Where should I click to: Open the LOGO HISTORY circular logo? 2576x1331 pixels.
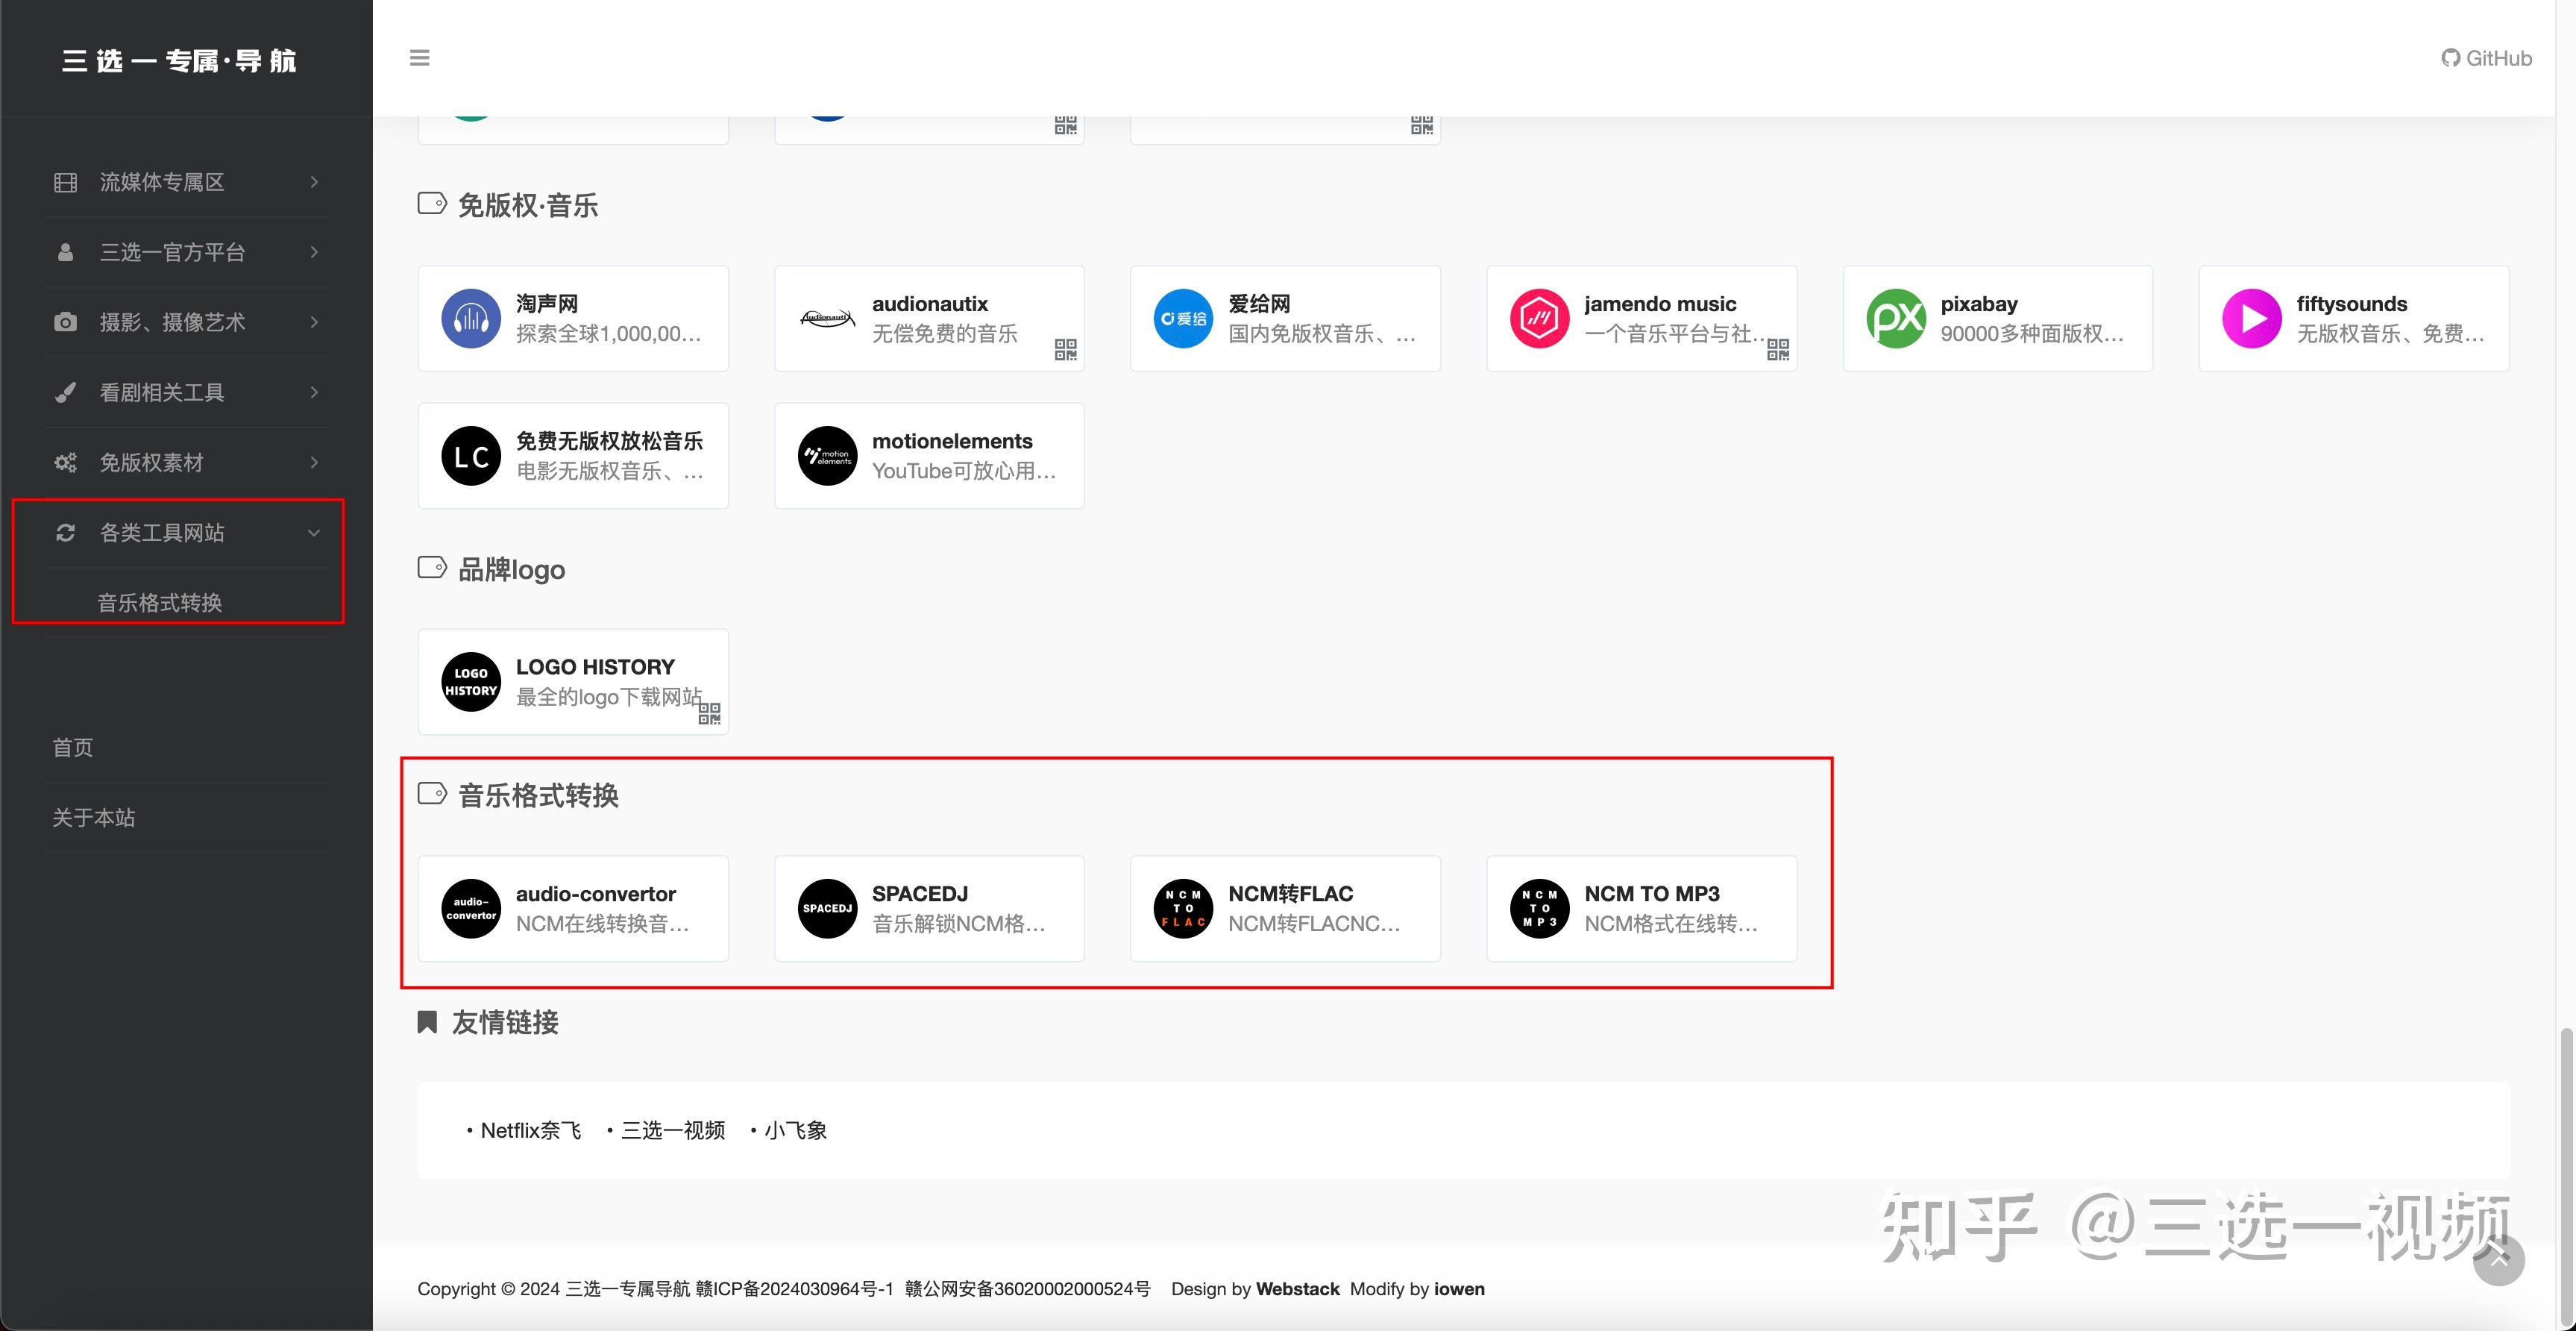(470, 681)
